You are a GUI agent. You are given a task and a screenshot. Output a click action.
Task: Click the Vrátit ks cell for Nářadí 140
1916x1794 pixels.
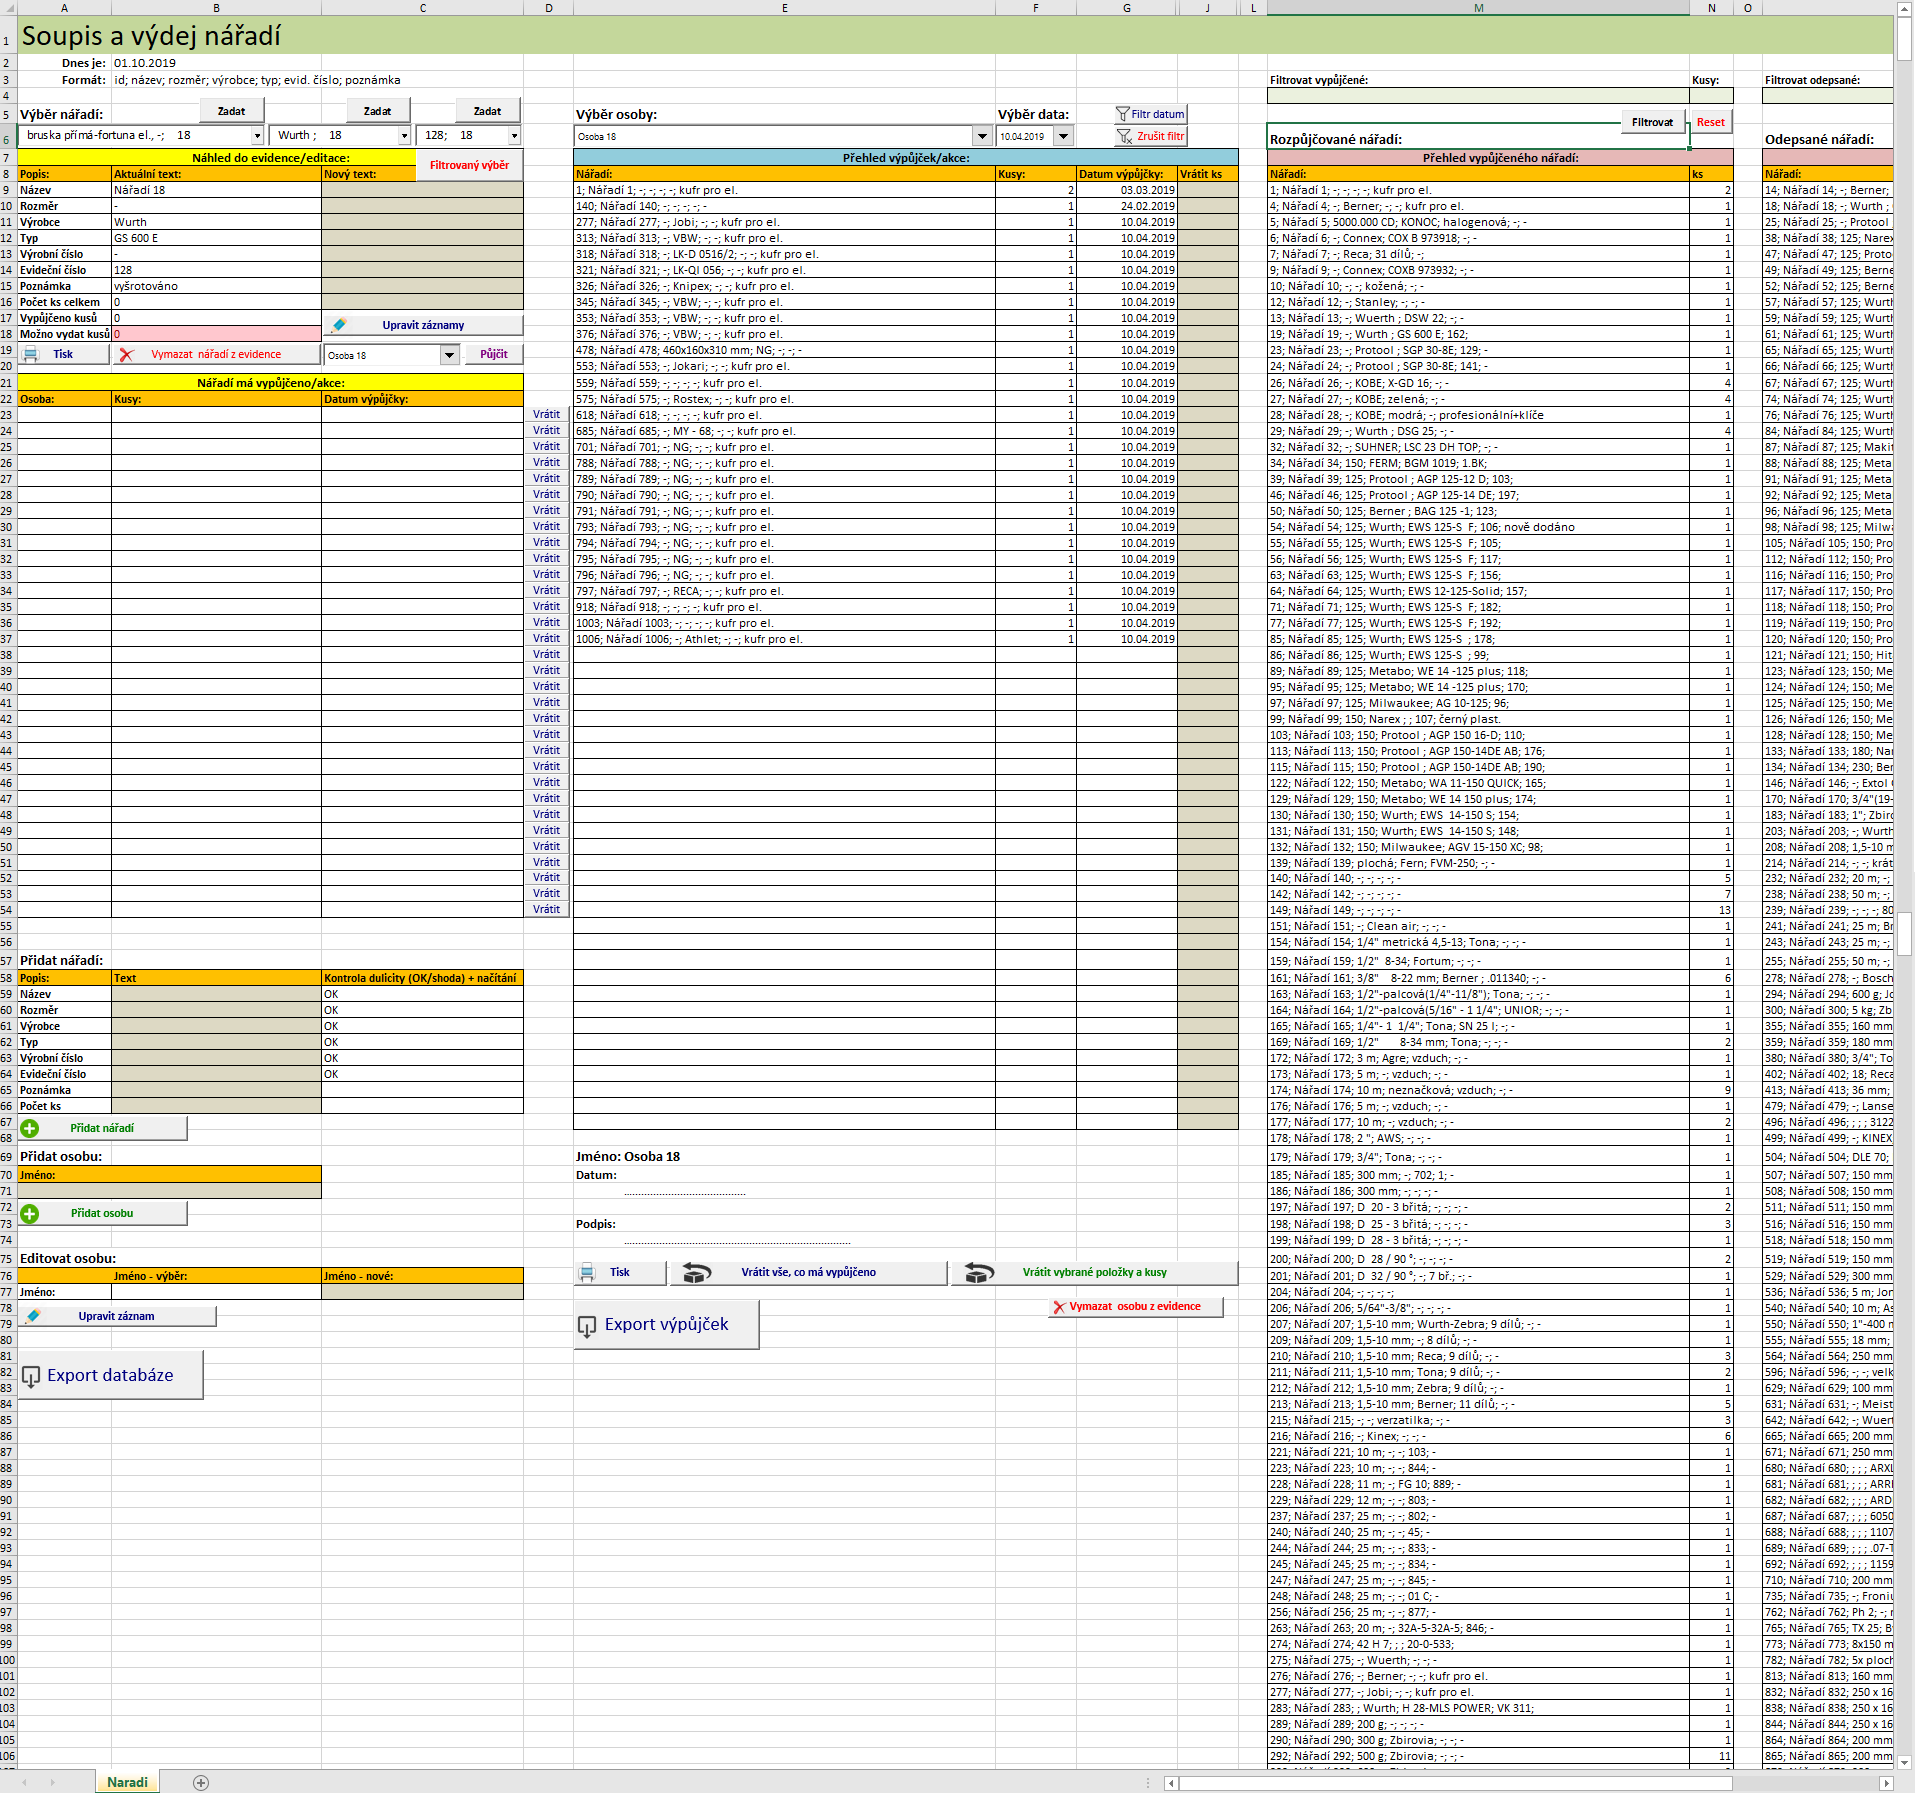coord(1207,206)
